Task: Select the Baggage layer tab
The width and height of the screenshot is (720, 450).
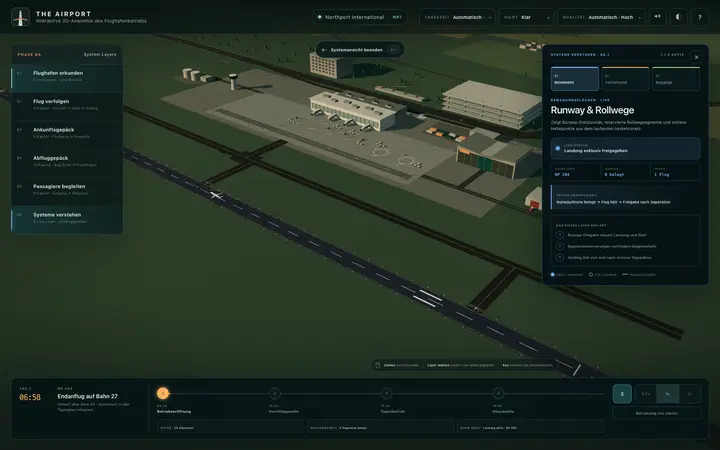Action: click(x=675, y=79)
